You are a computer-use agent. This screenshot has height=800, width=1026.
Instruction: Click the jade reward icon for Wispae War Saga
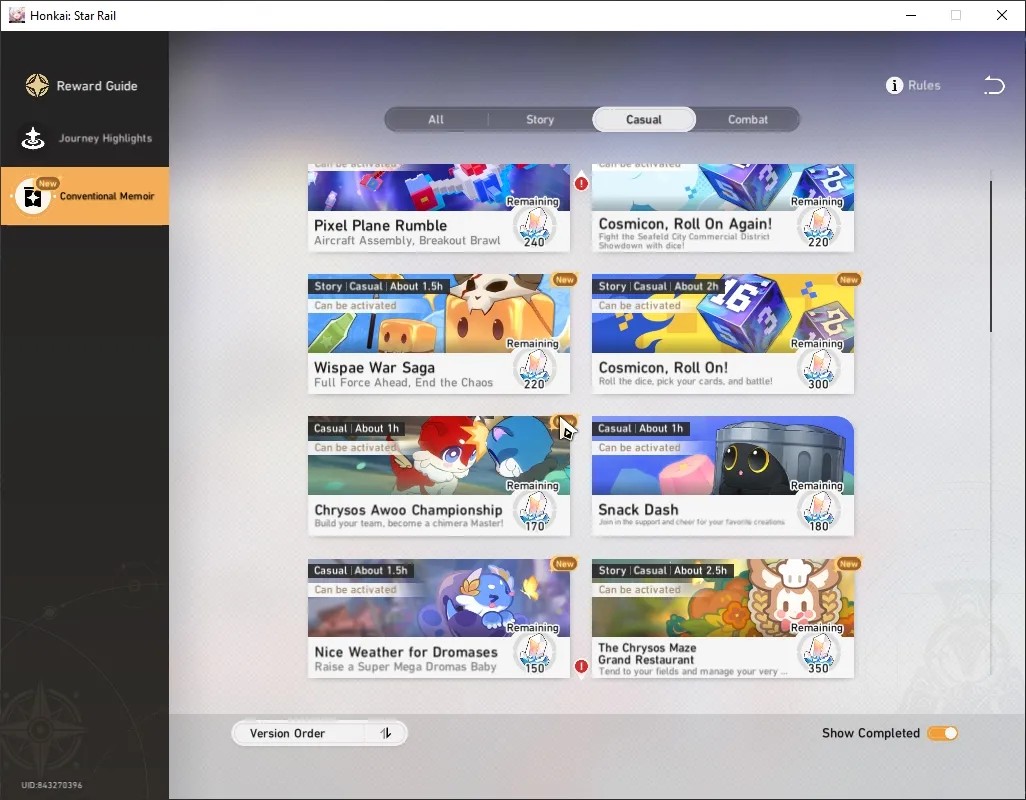tap(535, 369)
